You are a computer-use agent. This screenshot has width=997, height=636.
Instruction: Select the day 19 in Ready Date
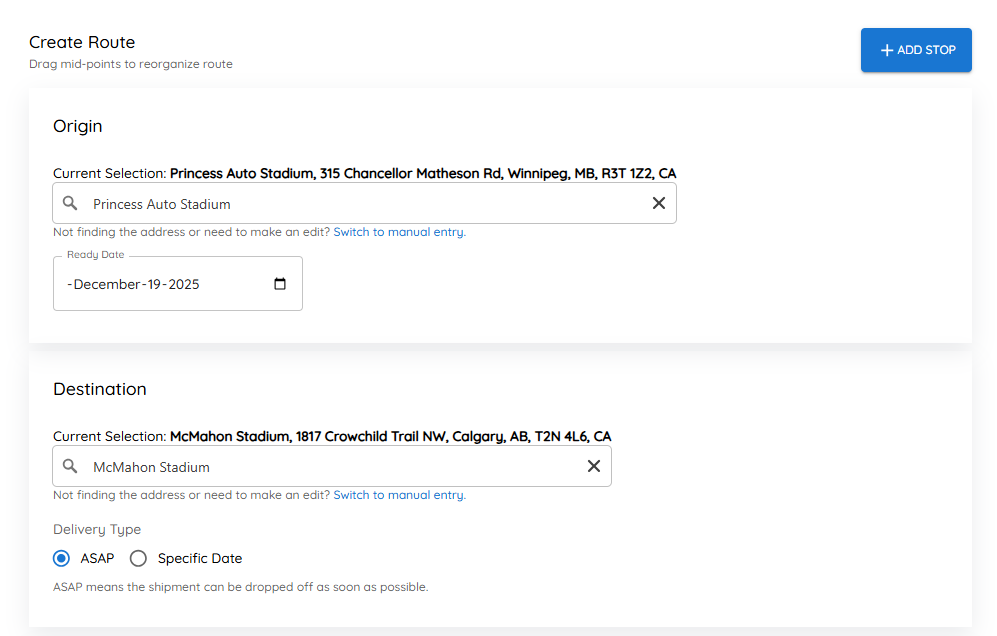154,284
